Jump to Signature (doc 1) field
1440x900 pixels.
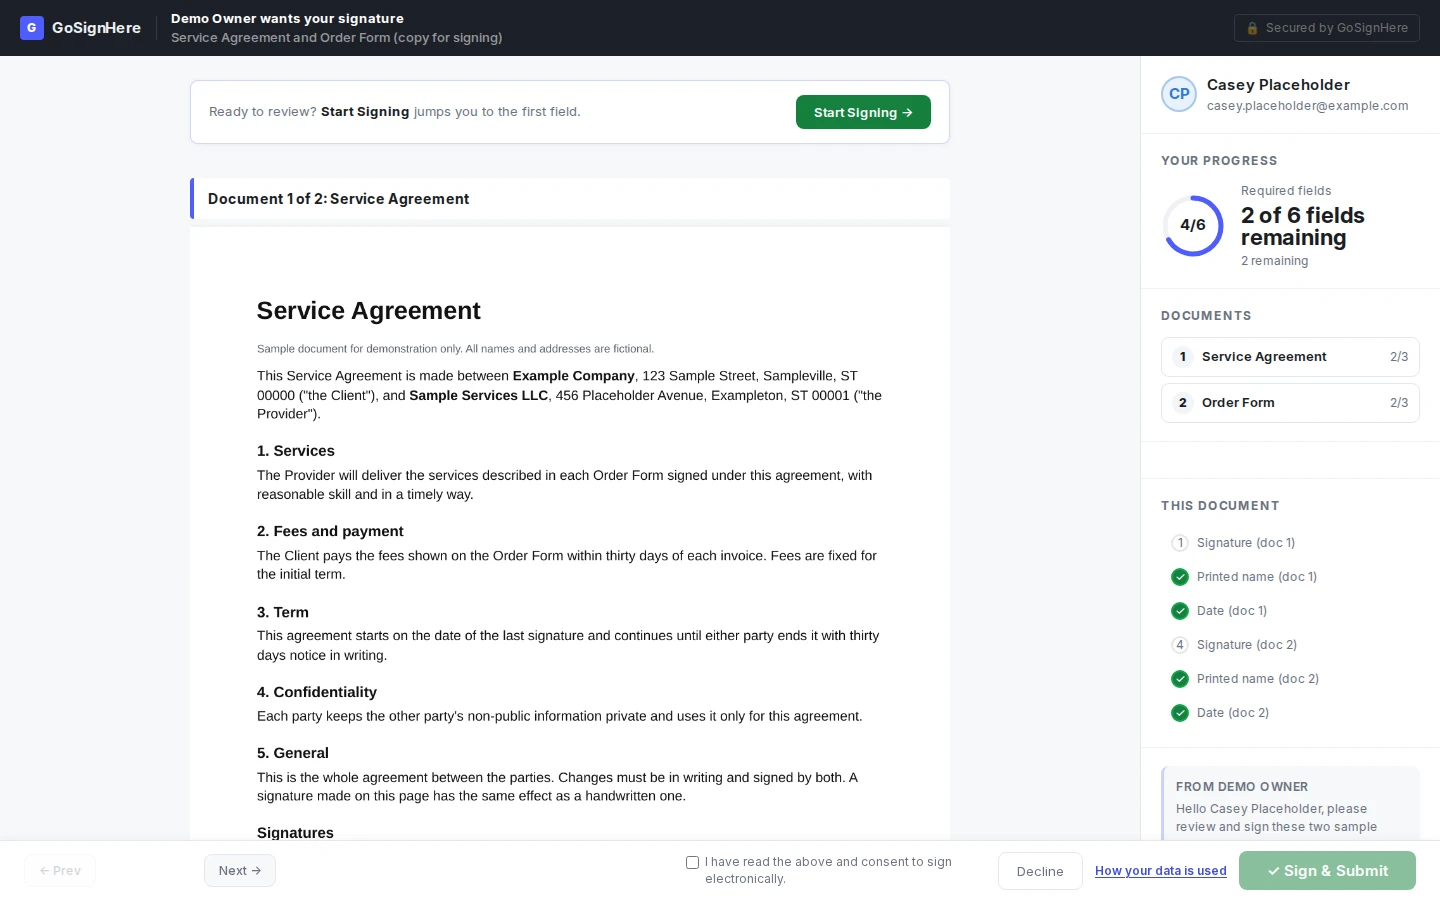[1290, 543]
